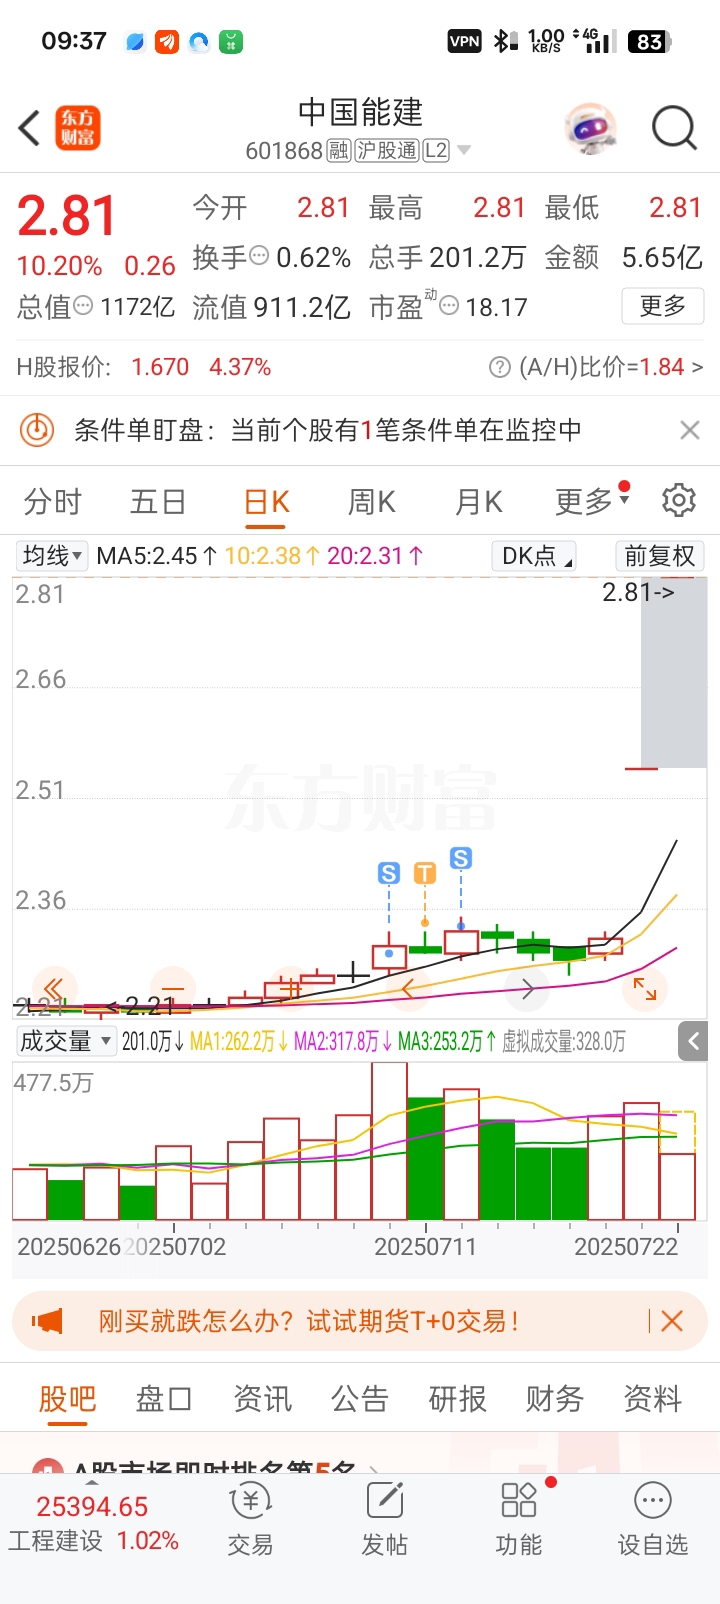Tap the 条件单盯盘 clock icon
This screenshot has width=720, height=1604.
pos(37,430)
